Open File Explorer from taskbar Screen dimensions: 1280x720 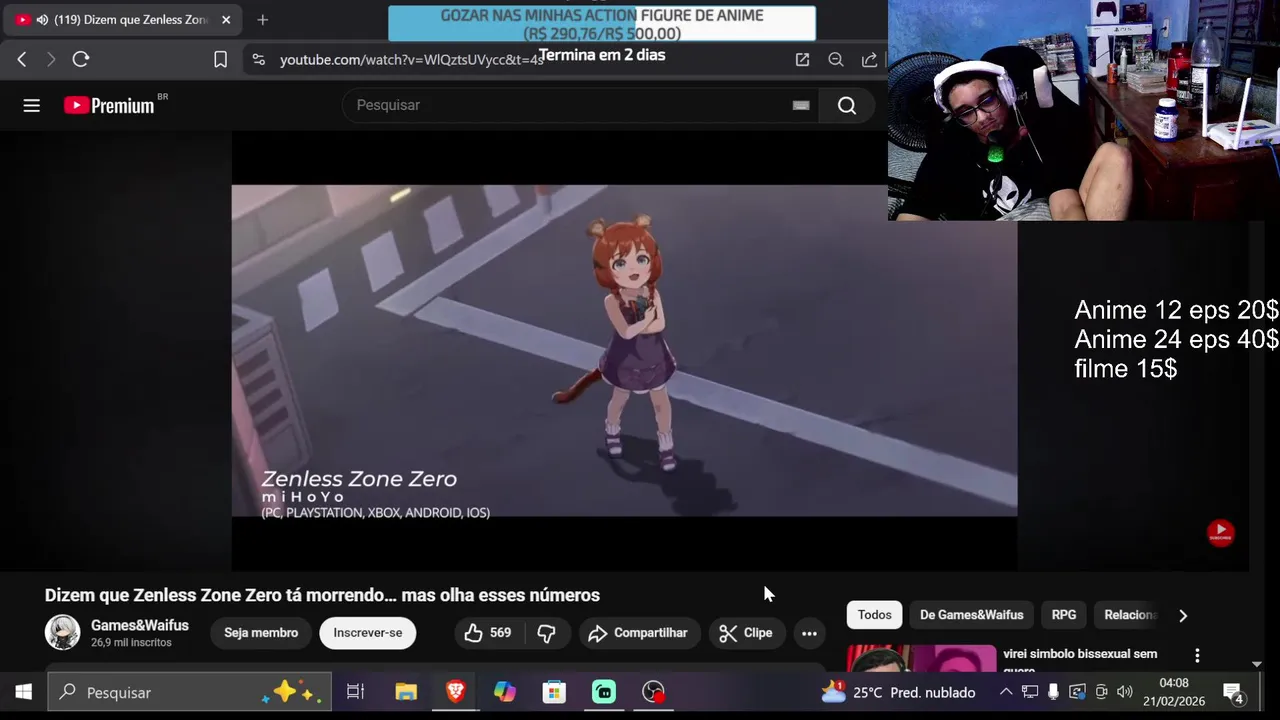tap(406, 692)
